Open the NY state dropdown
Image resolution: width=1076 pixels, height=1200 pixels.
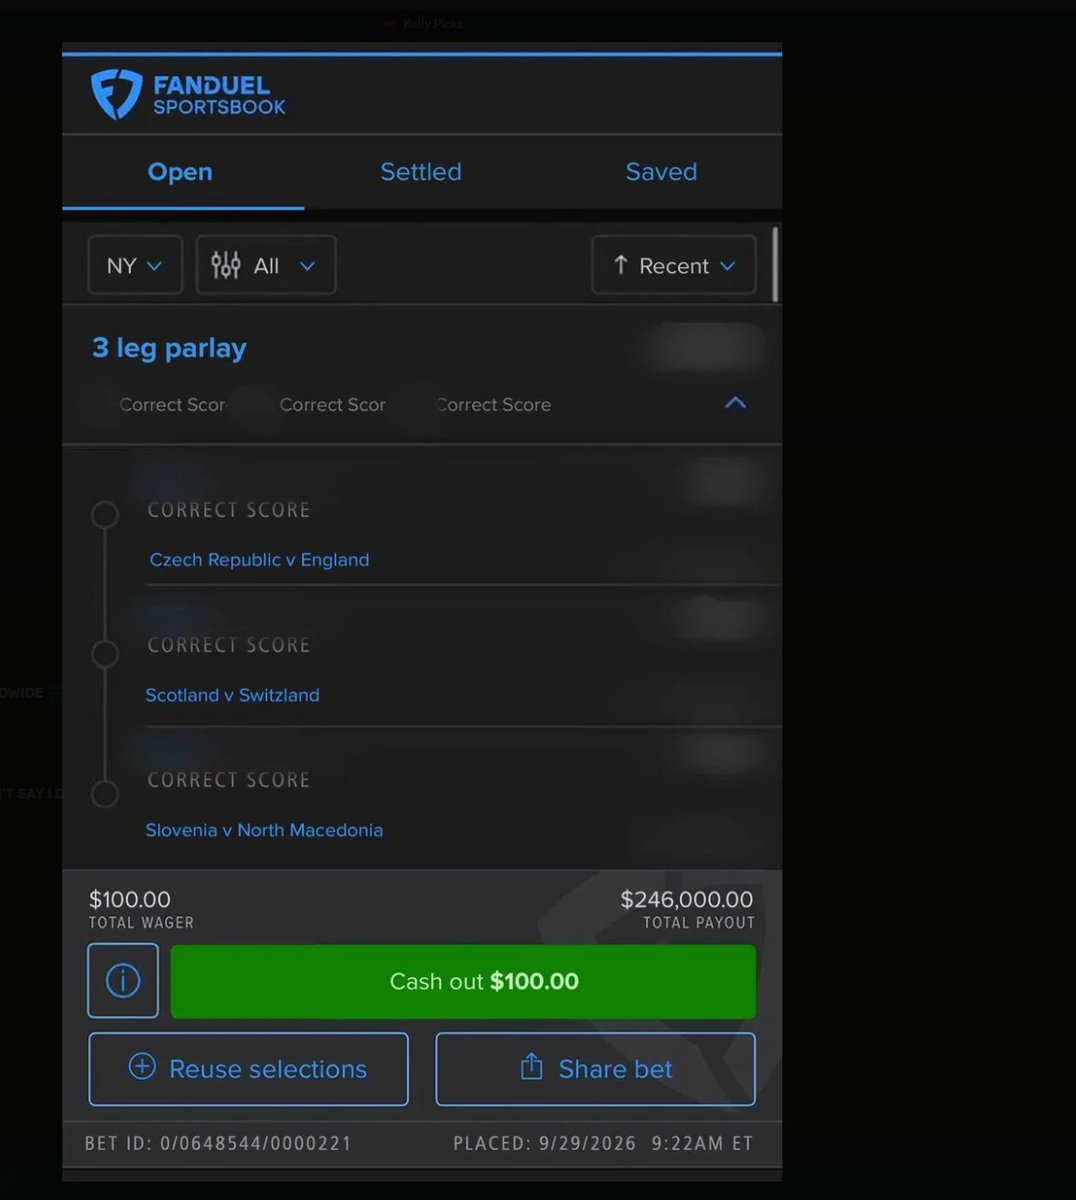point(135,265)
